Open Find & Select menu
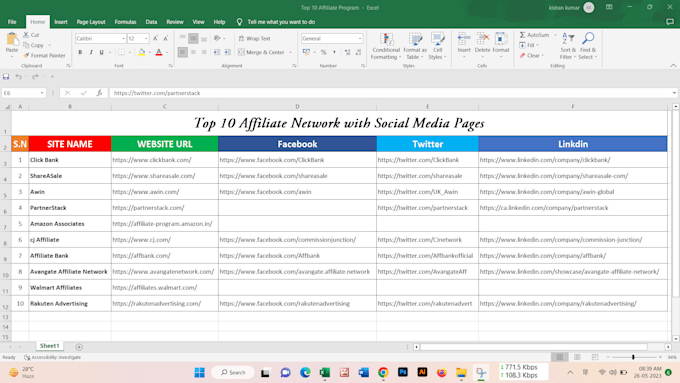Viewport: 680px width, 383px height. (588, 46)
